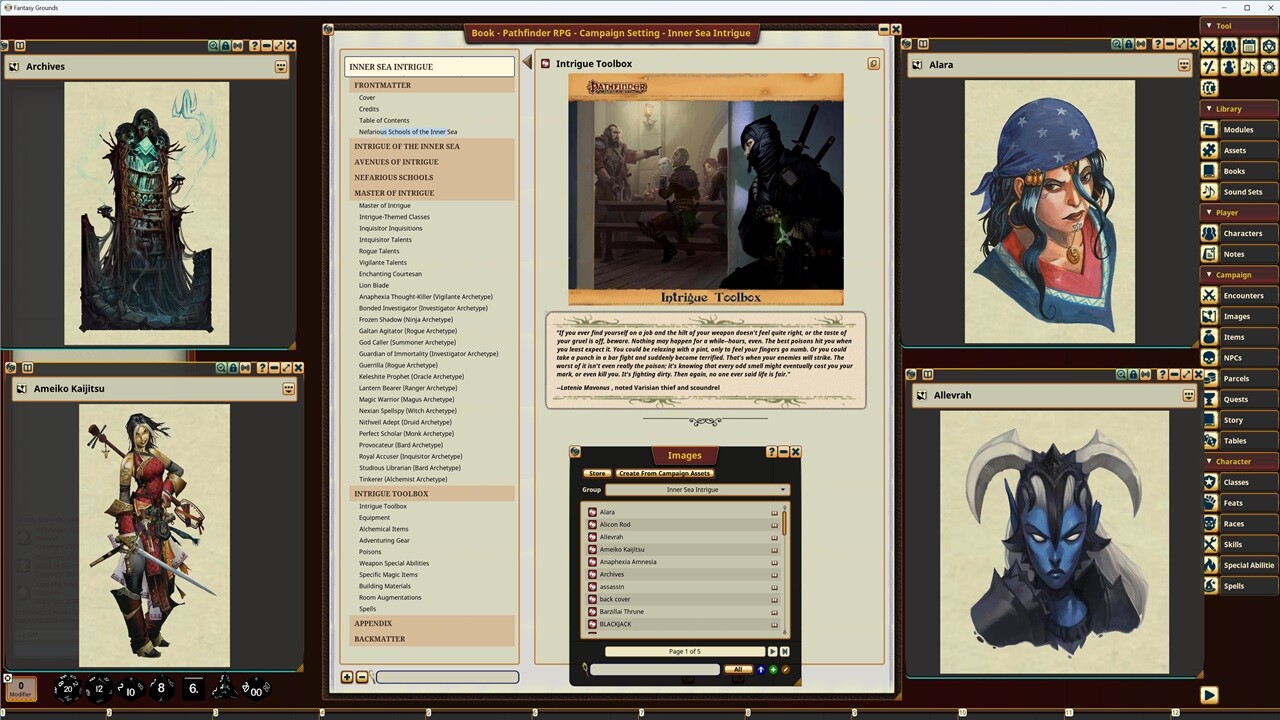
Task: Open the NPCs campaign tool
Action: click(1231, 357)
